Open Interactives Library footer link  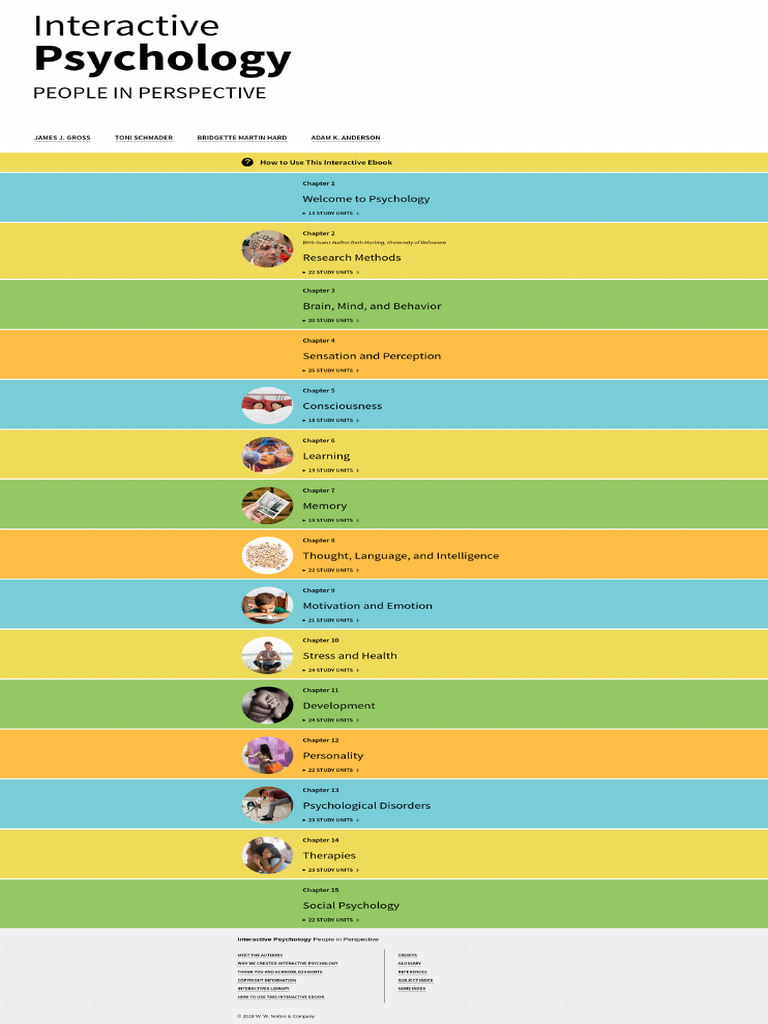tap(263, 989)
